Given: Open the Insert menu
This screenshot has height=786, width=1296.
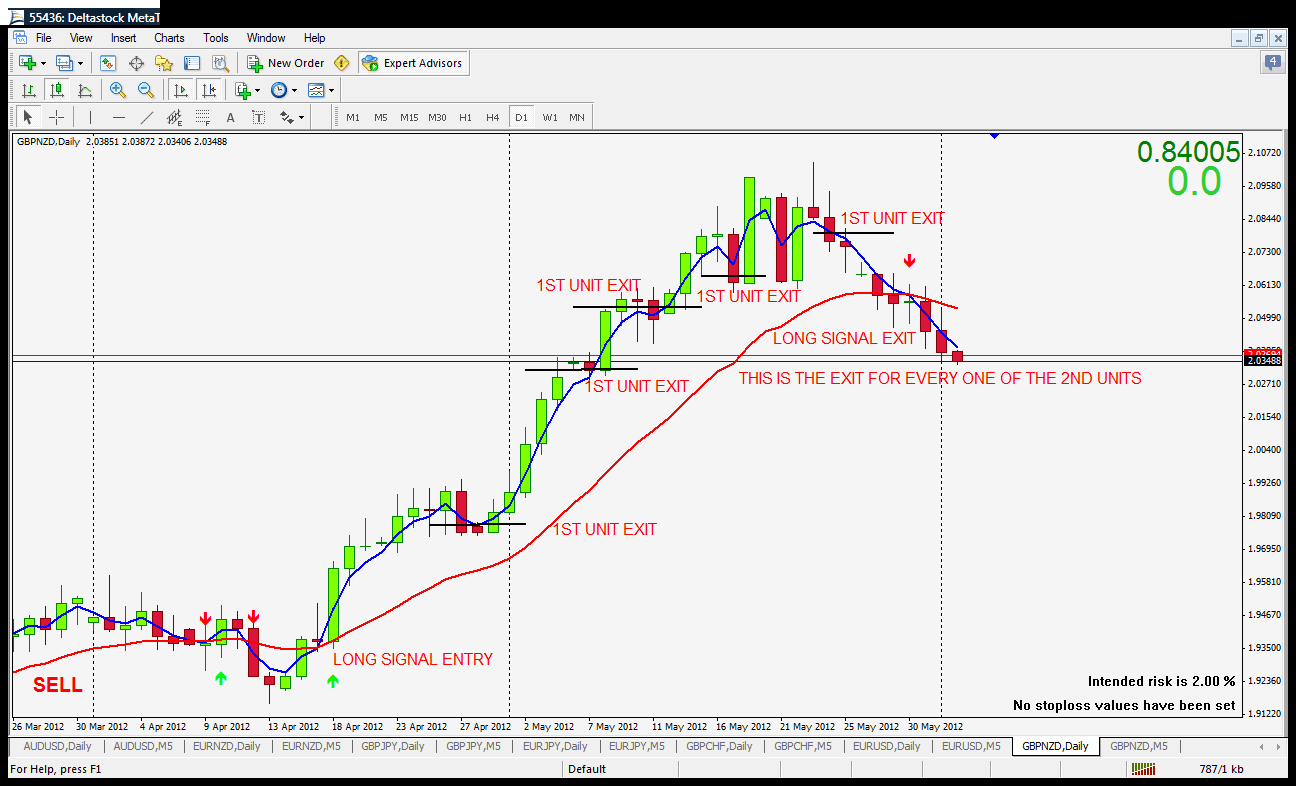Looking at the screenshot, I should pos(124,38).
